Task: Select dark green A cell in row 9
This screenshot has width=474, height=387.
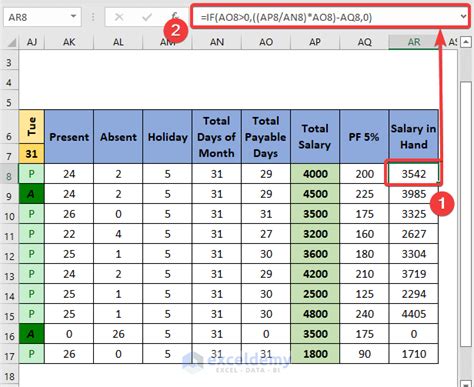Action: click(x=32, y=194)
